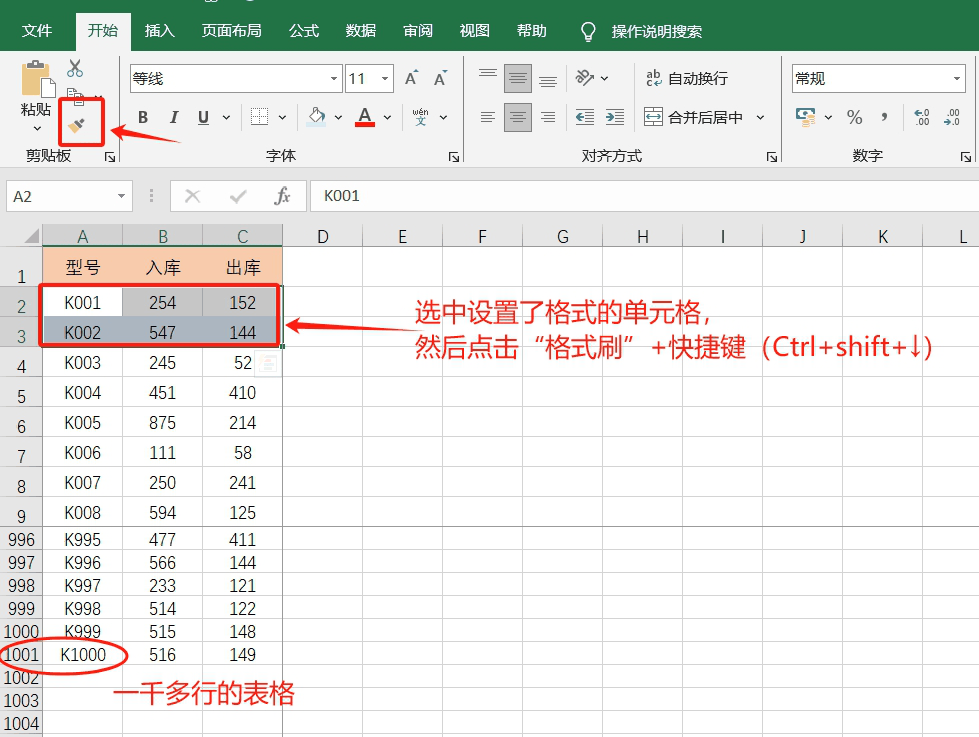This screenshot has height=737, width=979.
Task: Switch to the 数据 ribbon tab
Action: [x=360, y=30]
